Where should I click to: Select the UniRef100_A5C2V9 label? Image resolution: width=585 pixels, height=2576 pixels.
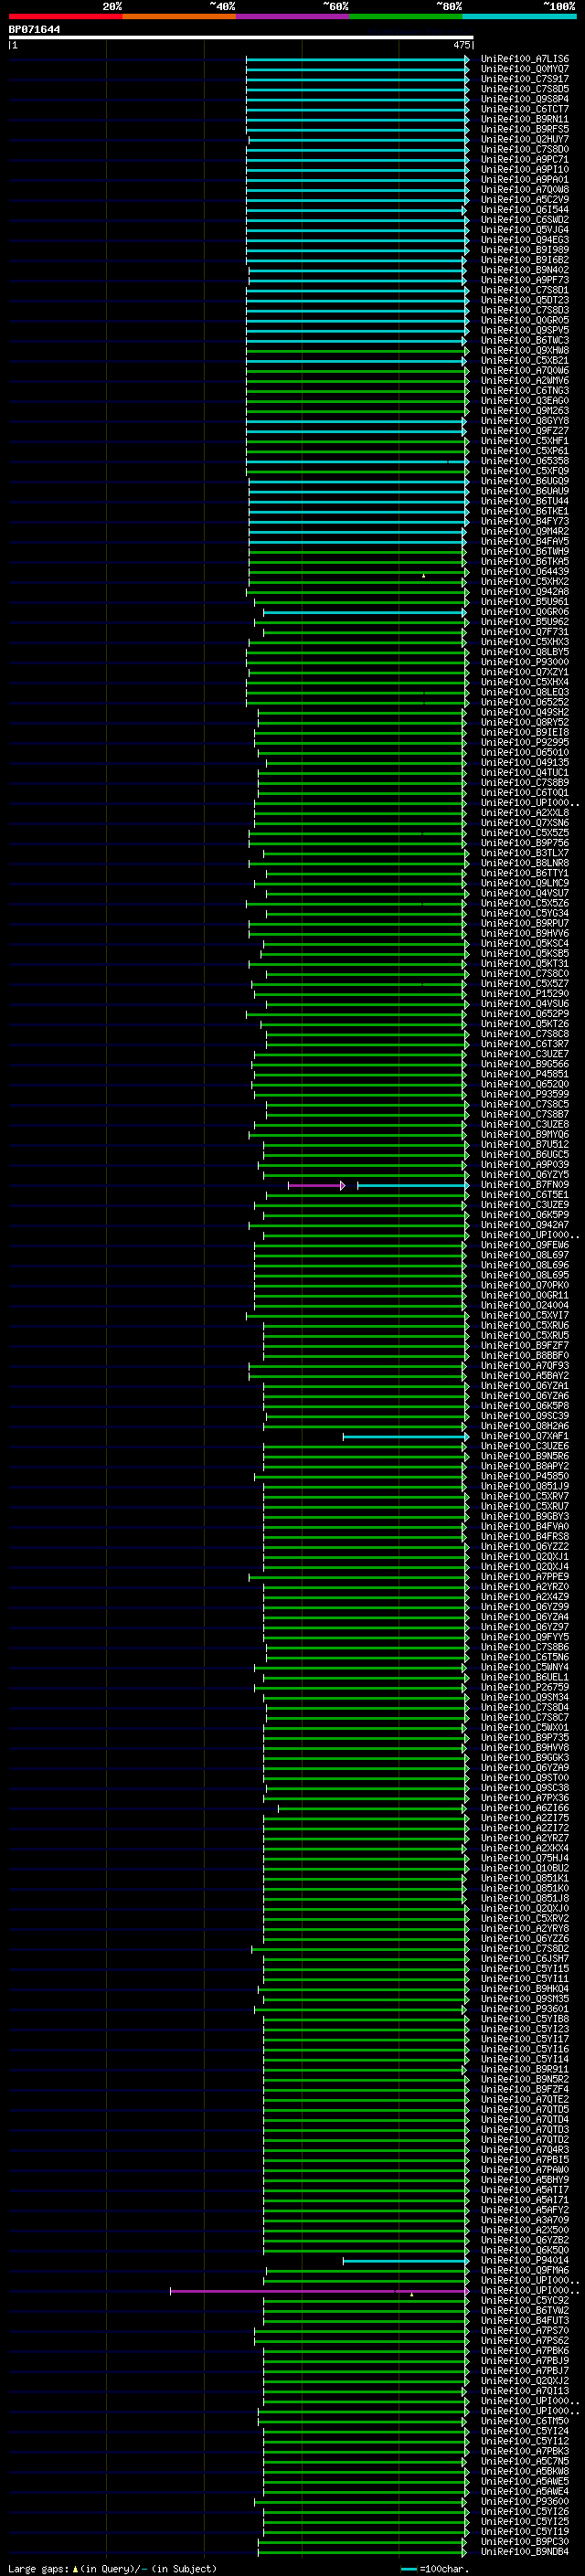(x=524, y=200)
